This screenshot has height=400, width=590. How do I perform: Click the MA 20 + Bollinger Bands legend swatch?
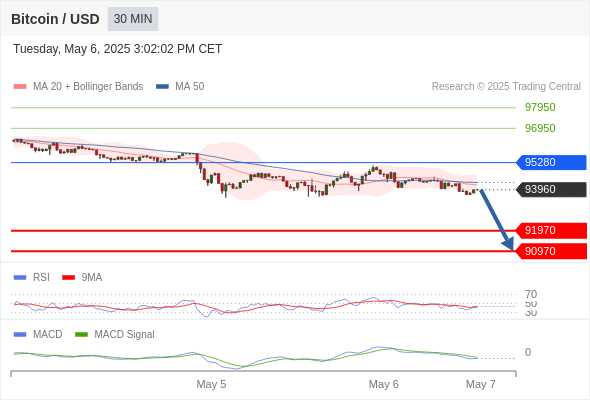click(20, 87)
